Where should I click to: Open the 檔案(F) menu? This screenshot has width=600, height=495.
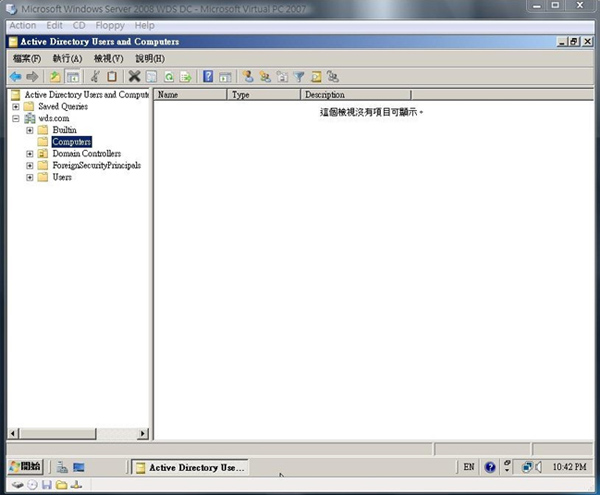27,59
